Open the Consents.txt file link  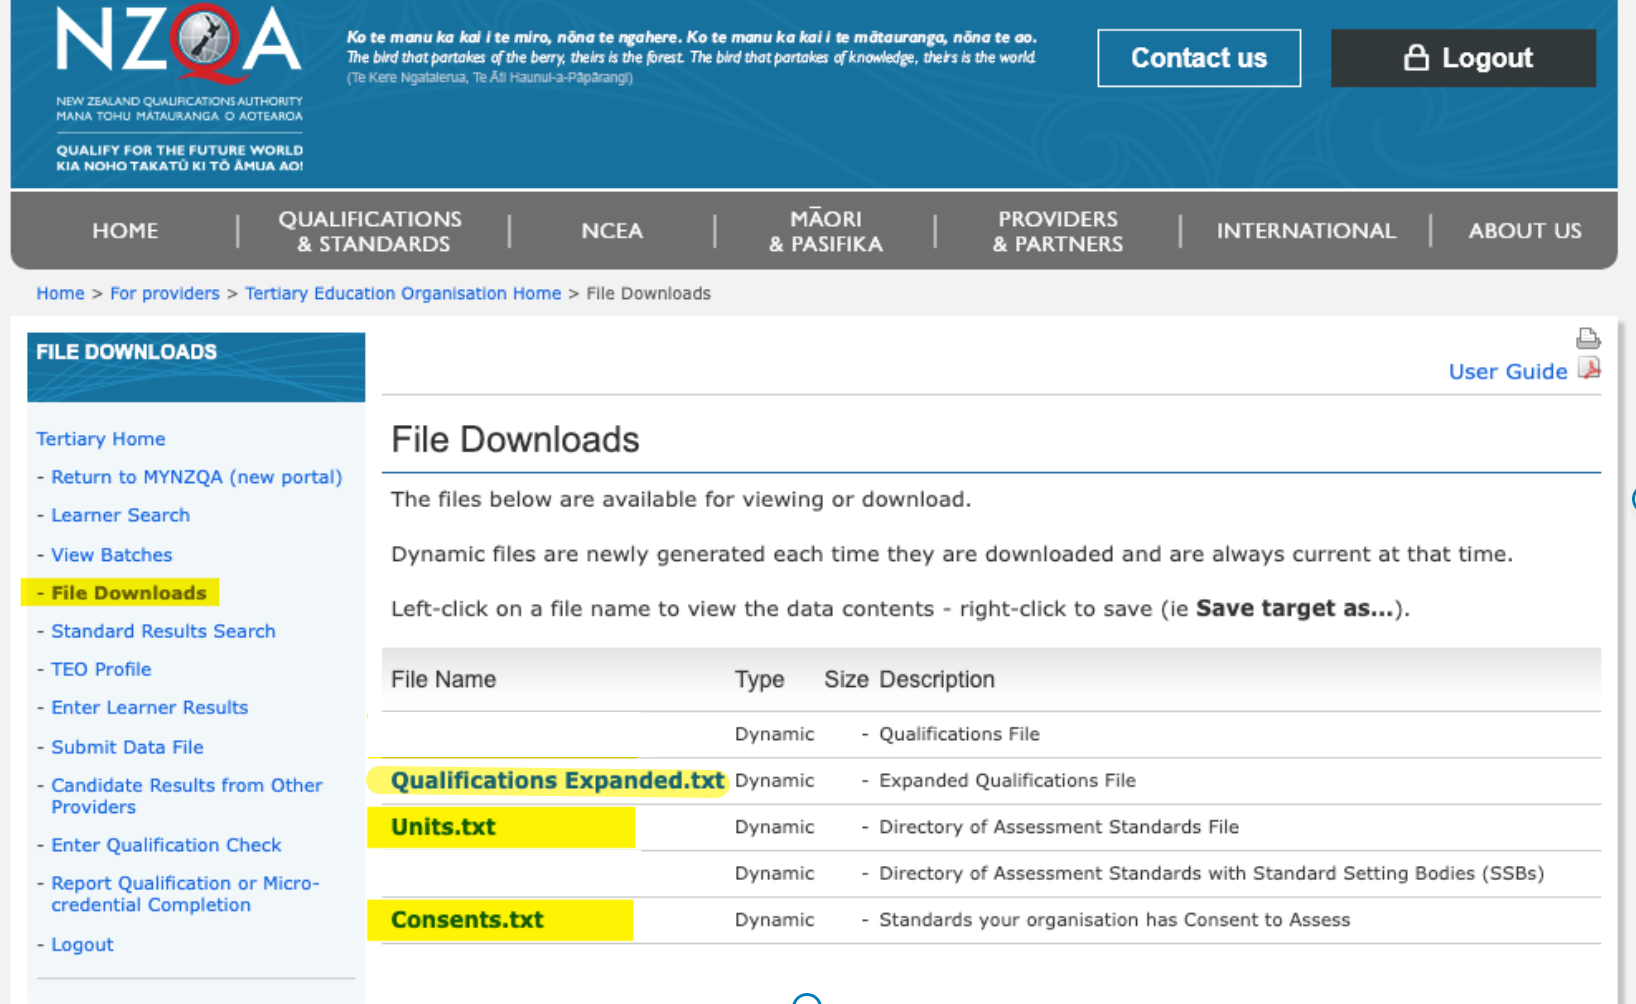tap(467, 920)
